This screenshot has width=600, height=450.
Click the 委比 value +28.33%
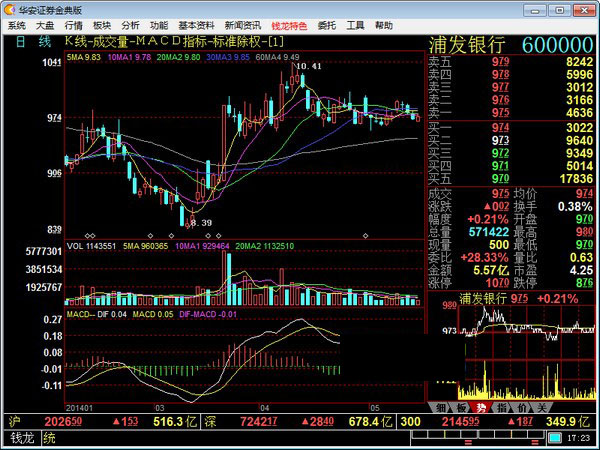484,258
